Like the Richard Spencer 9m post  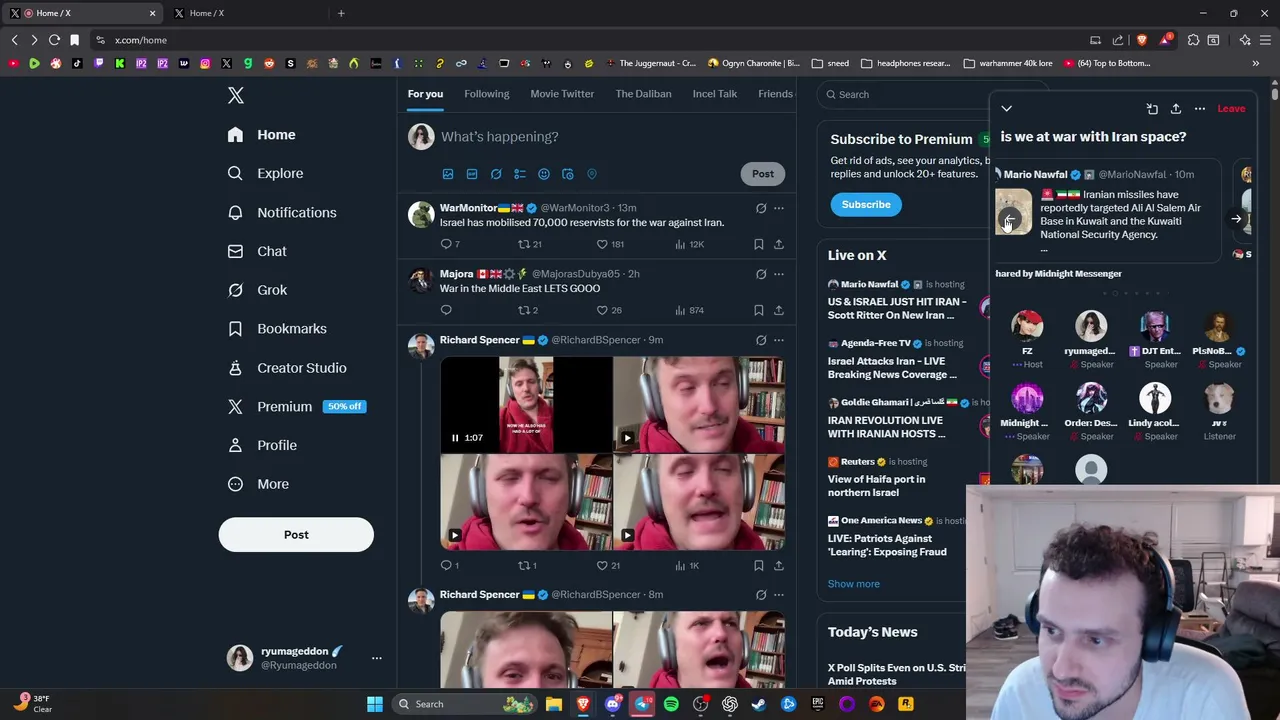pos(602,565)
